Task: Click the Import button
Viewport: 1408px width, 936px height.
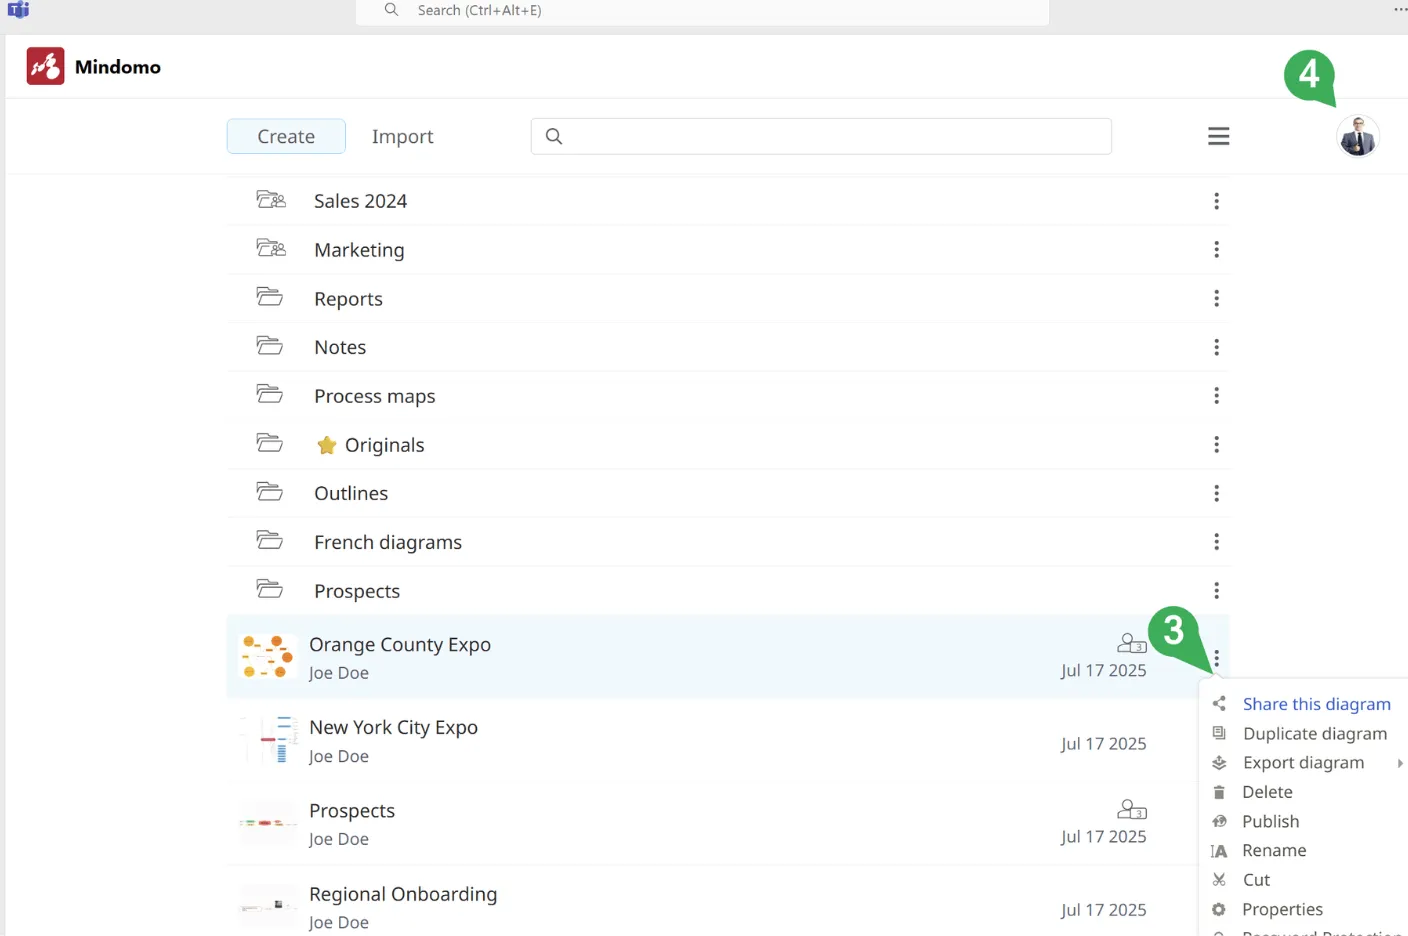Action: coord(402,137)
